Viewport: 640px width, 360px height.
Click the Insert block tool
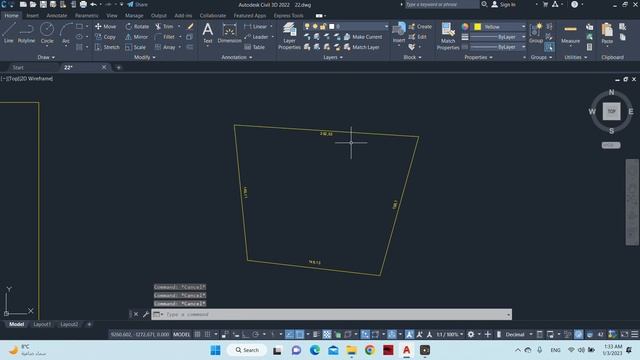coord(399,33)
